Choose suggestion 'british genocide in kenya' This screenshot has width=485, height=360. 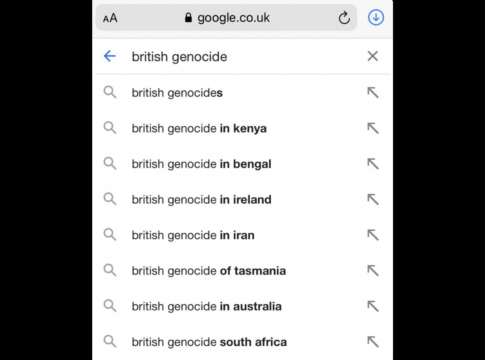tap(242, 128)
